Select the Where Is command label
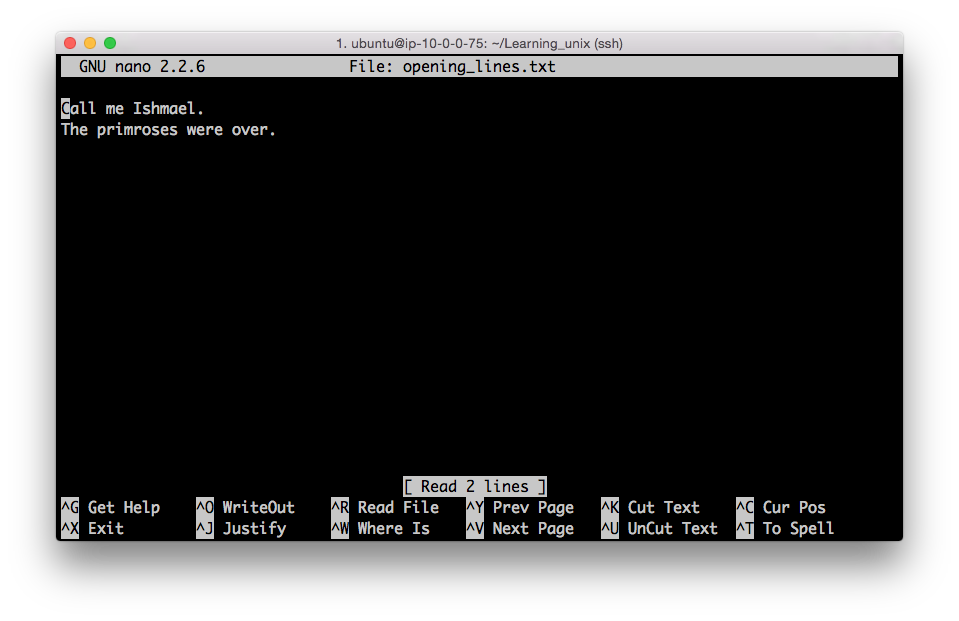Screen dimensions: 959x621 coord(394,529)
